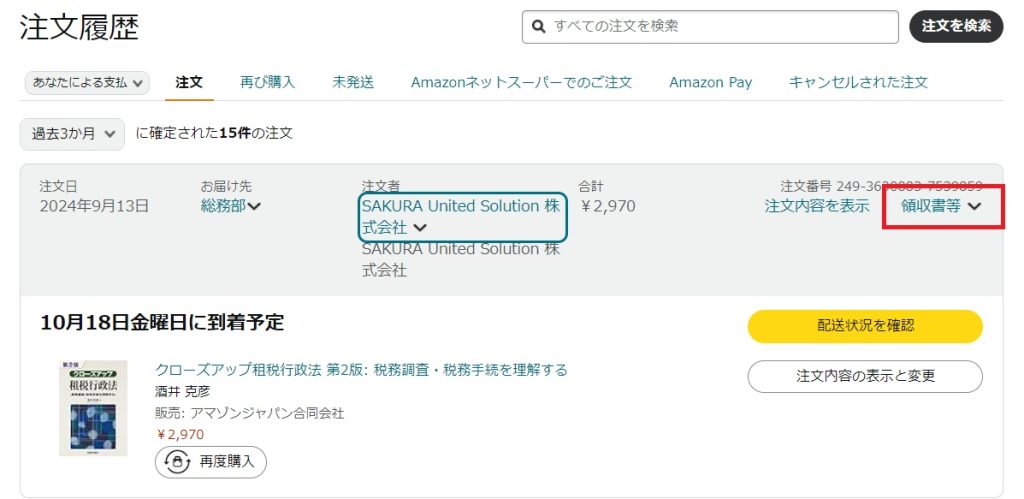The height and width of the screenshot is (499, 1024).
Task: Expand the 過去3か月 period dropdown
Action: 72,132
